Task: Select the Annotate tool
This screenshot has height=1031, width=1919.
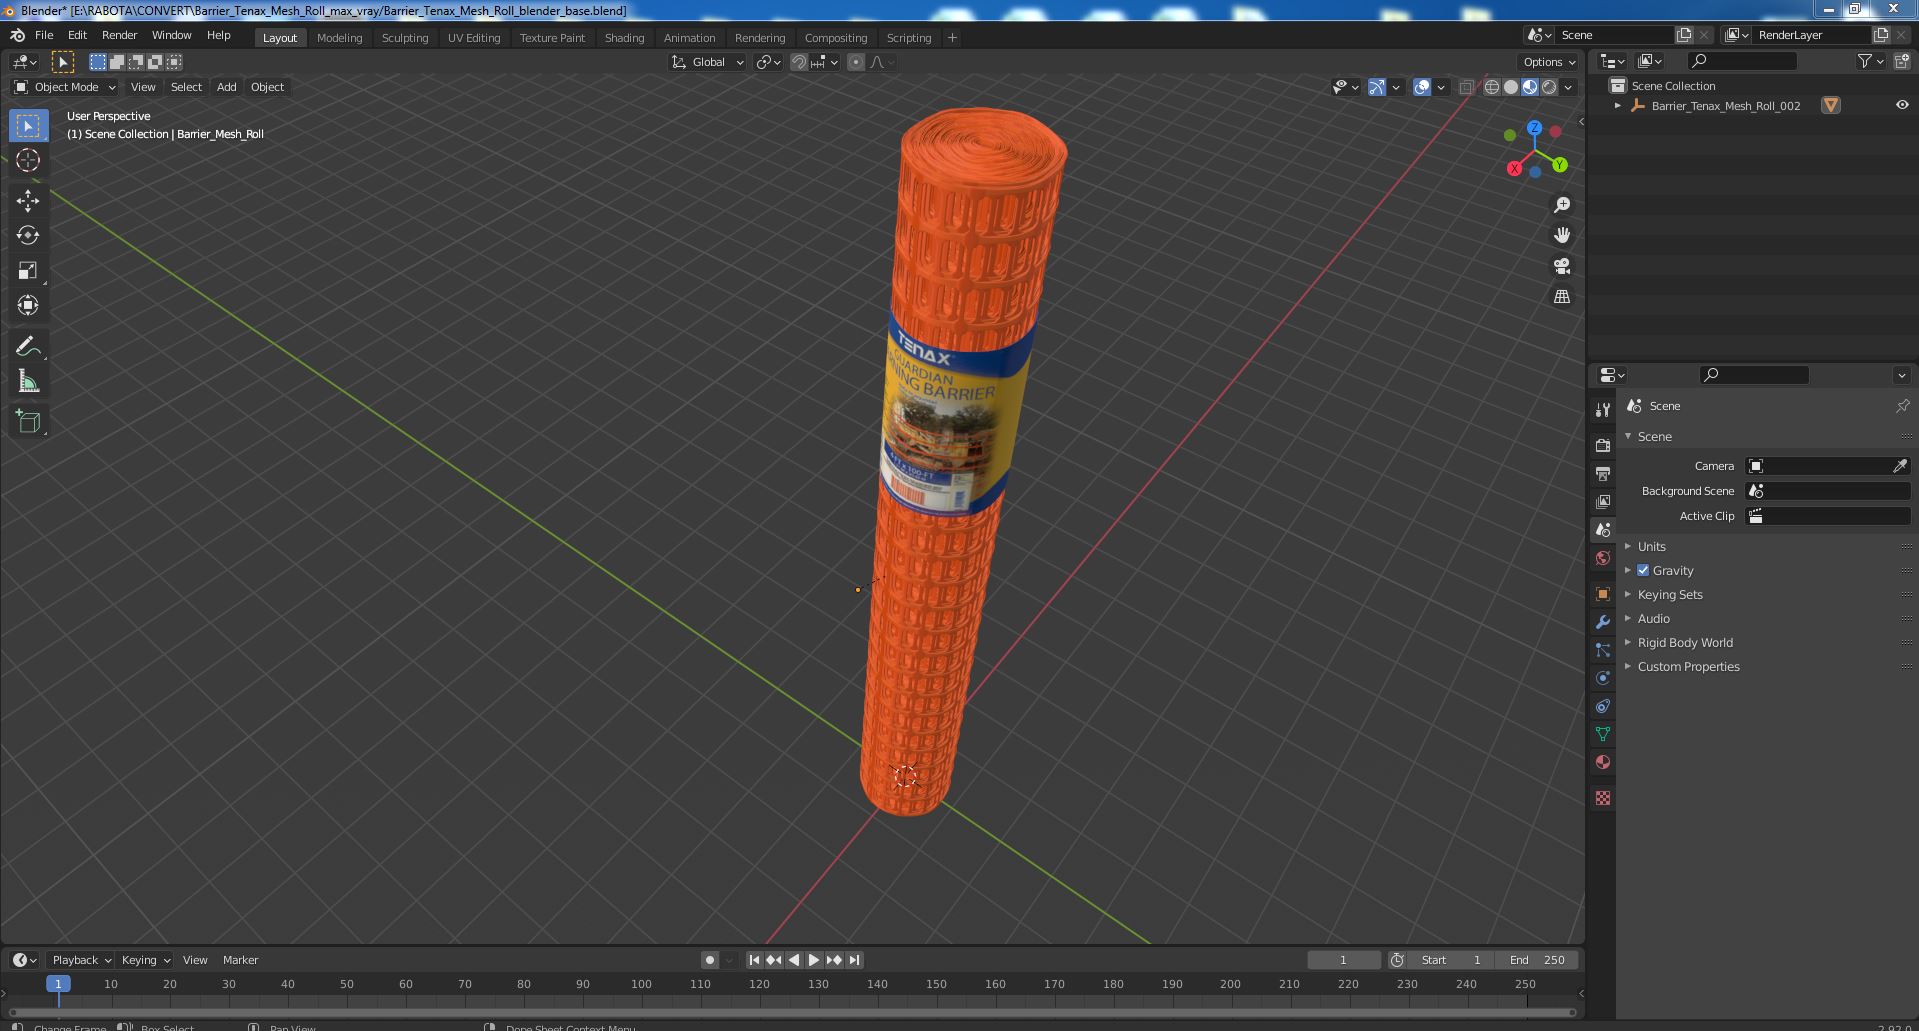Action: click(x=28, y=346)
